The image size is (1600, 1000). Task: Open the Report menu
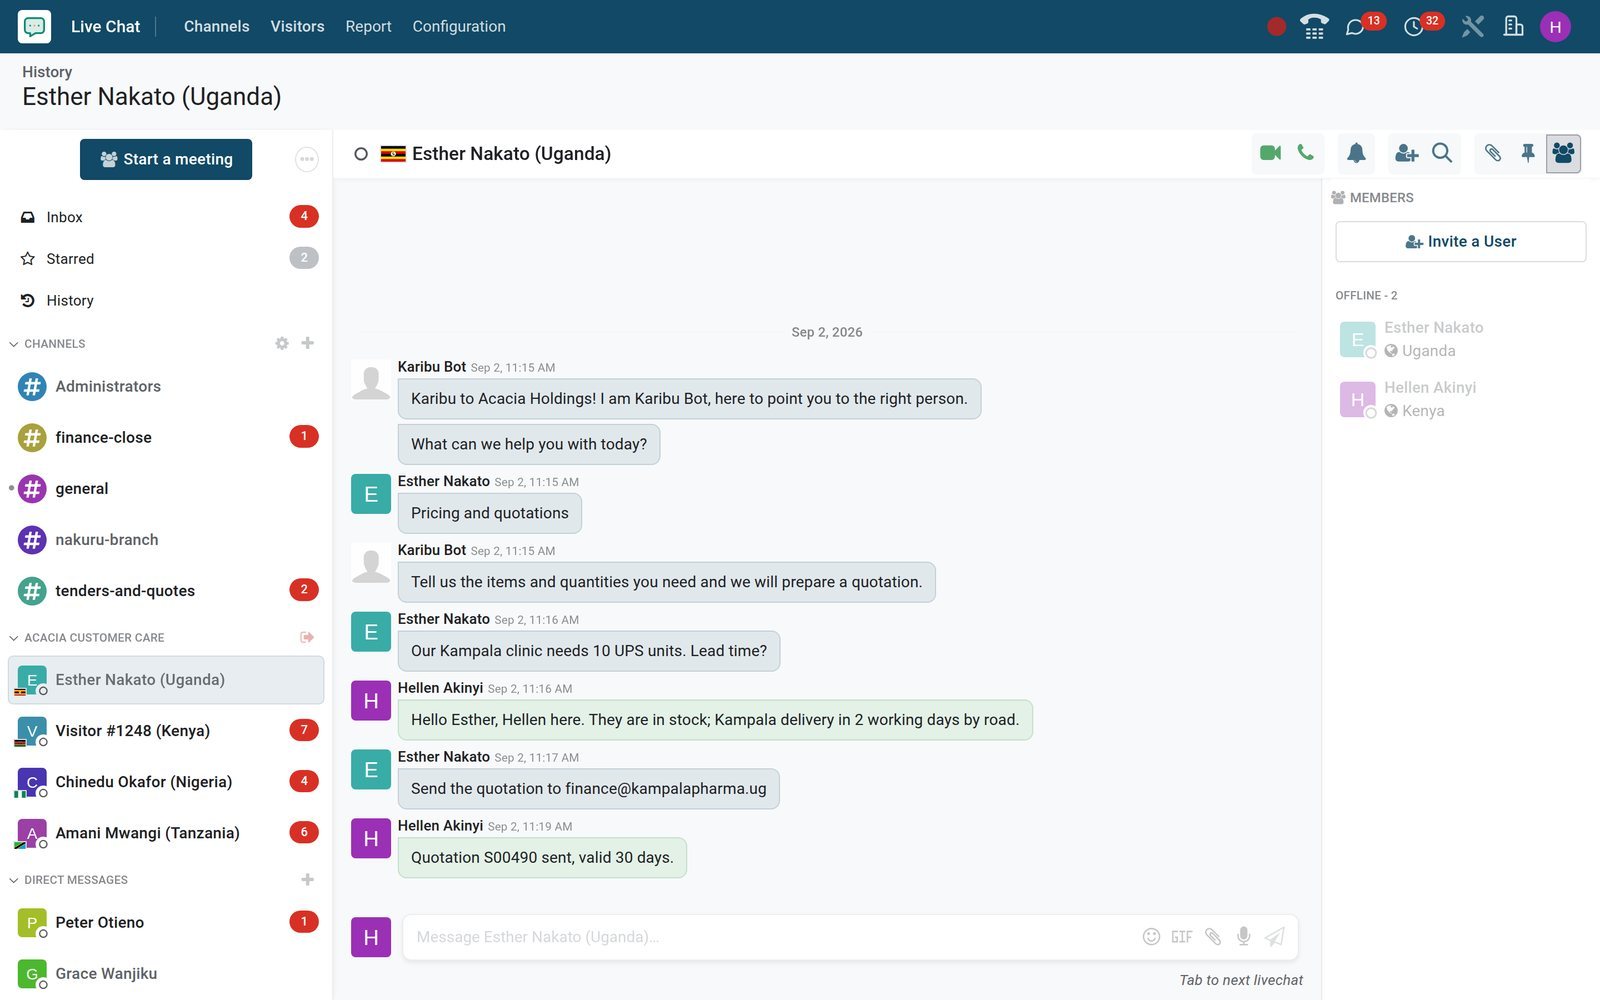(368, 26)
